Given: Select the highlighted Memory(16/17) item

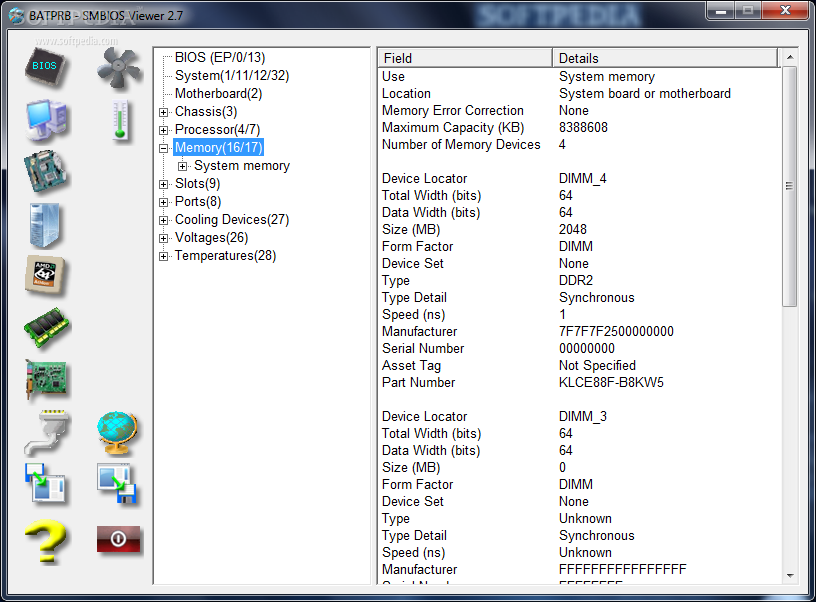Looking at the screenshot, I should point(218,148).
